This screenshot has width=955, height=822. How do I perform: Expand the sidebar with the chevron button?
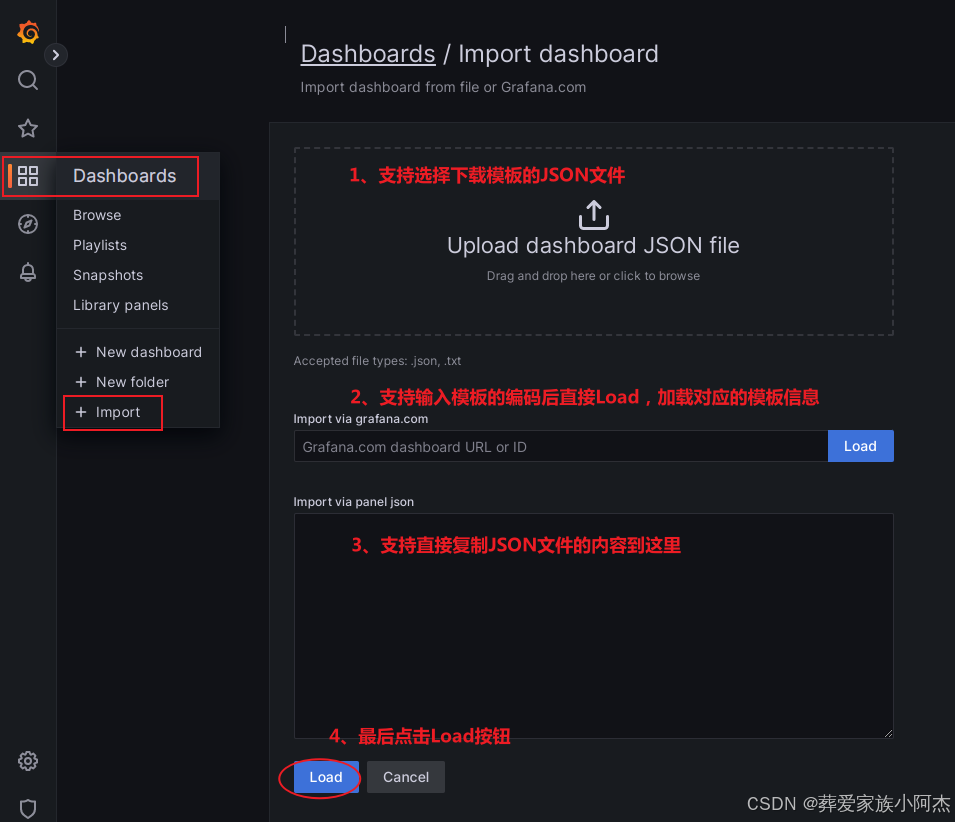tap(55, 55)
